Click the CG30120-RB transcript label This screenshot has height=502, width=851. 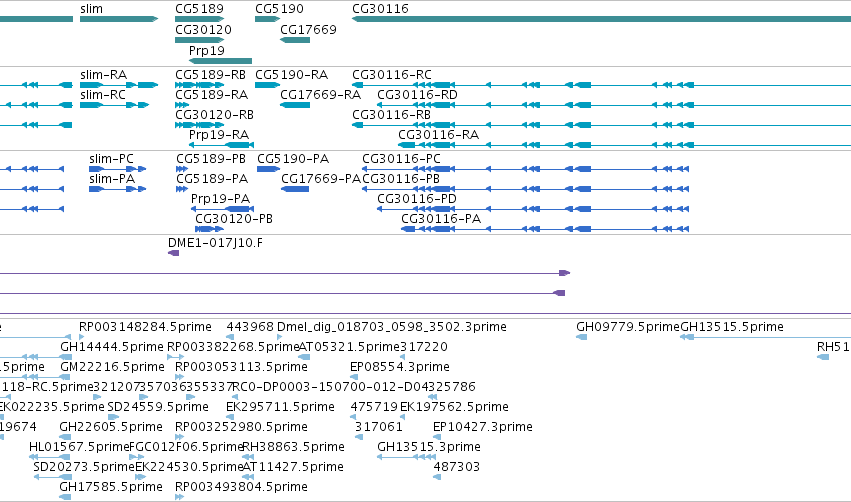tap(214, 115)
